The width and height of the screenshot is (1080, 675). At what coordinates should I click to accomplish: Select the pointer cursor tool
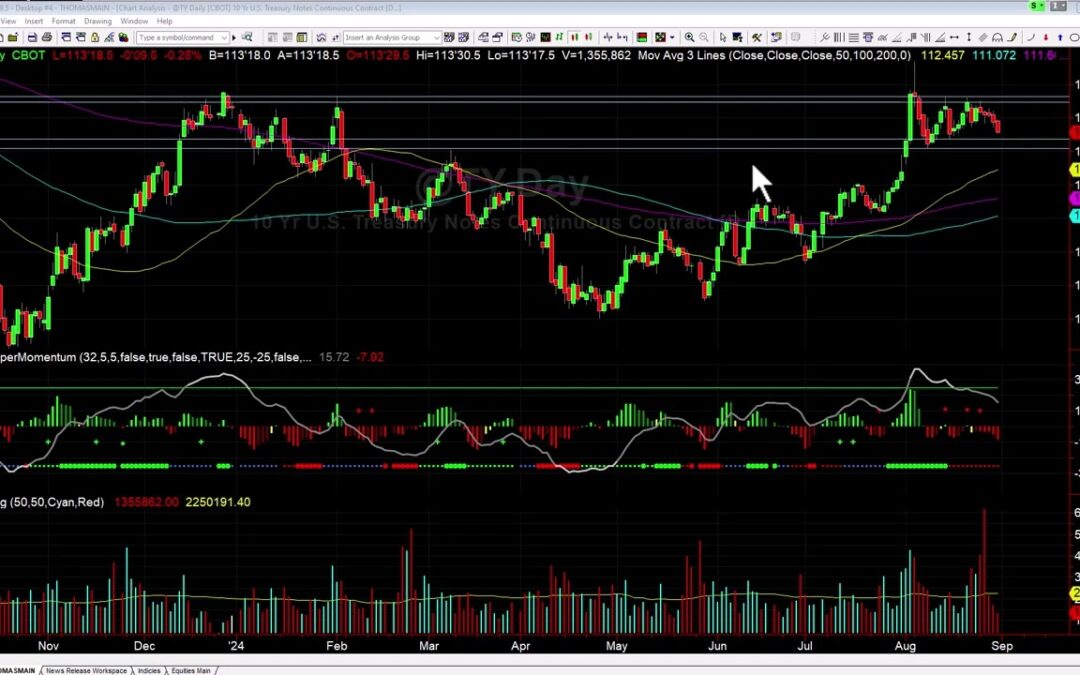pos(722,37)
